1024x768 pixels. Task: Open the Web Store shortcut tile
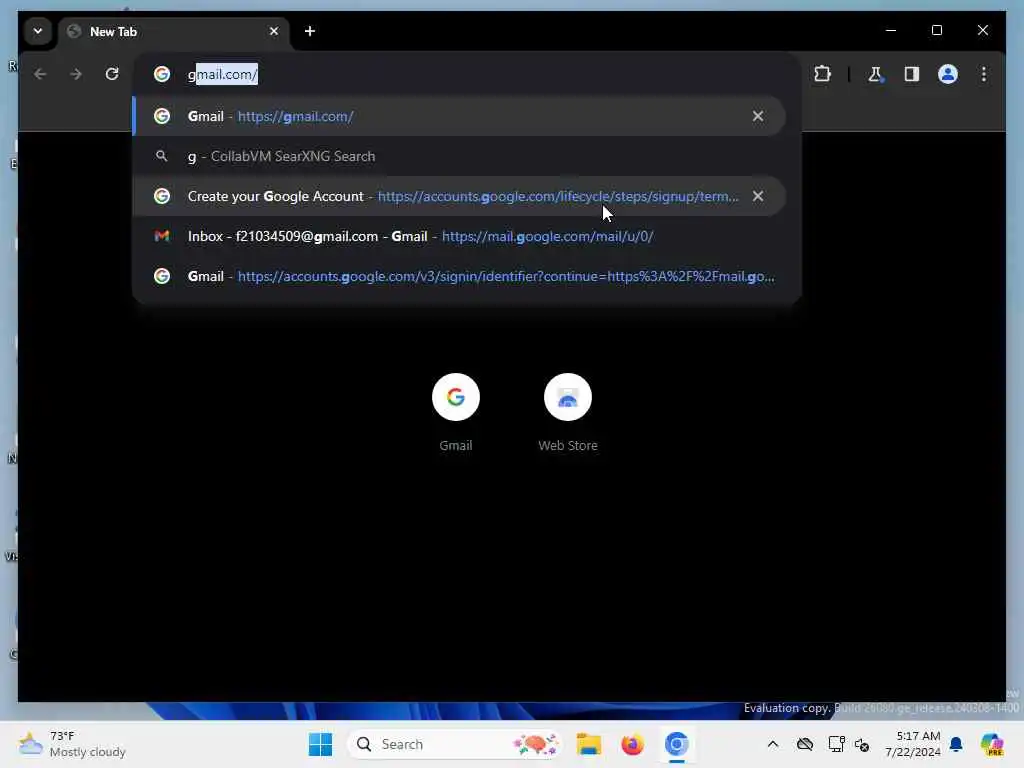coord(568,413)
